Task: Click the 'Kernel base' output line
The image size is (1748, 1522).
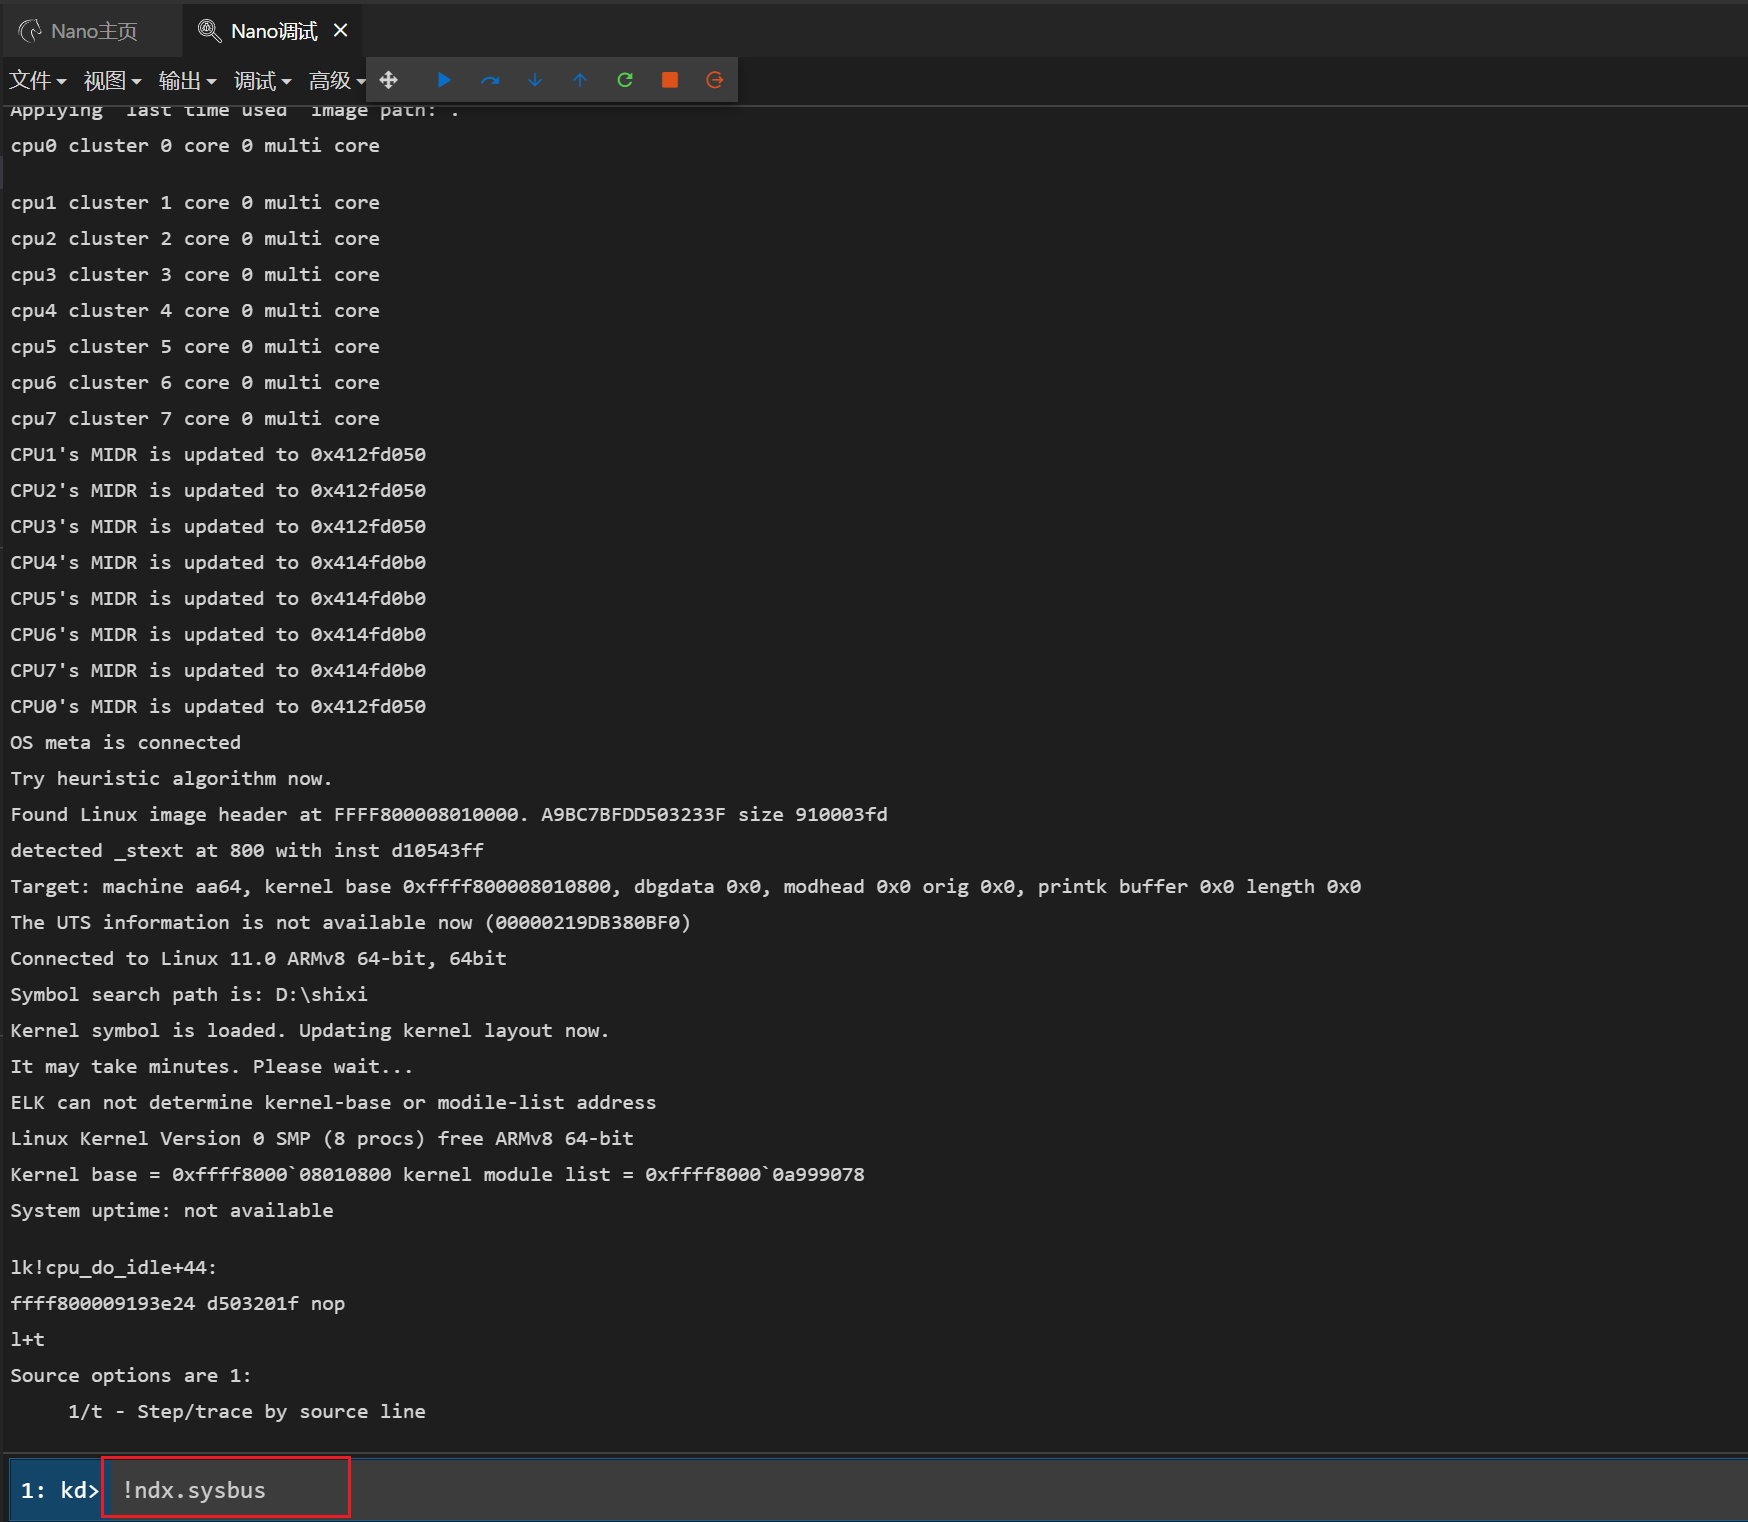Action: coord(437,1175)
